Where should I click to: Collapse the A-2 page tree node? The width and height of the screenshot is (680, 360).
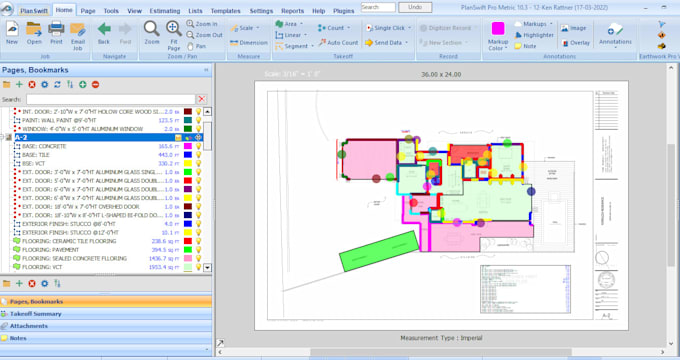(x=3, y=137)
